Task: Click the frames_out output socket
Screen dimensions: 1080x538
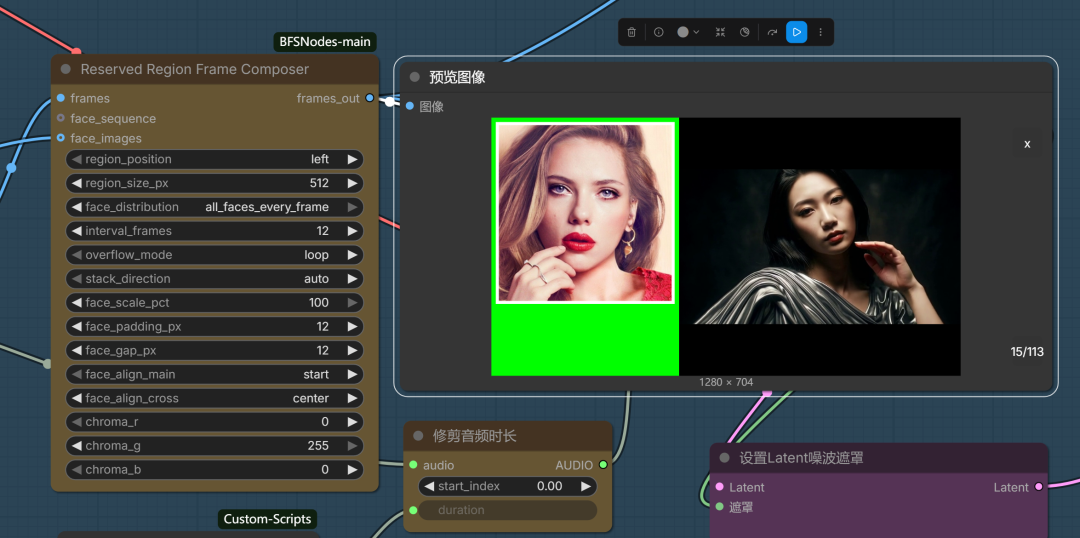Action: (x=370, y=99)
